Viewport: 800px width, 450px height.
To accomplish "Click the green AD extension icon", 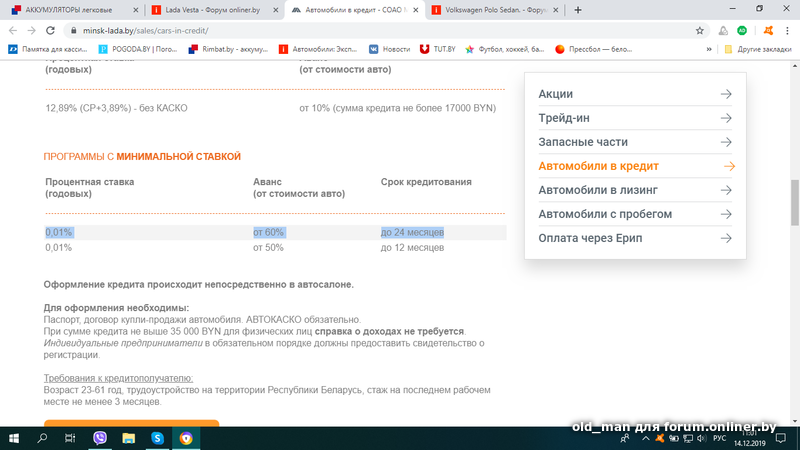I will pyautogui.click(x=742, y=31).
